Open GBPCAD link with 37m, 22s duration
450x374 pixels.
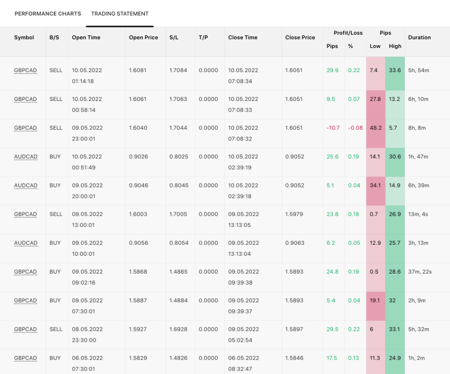point(25,272)
